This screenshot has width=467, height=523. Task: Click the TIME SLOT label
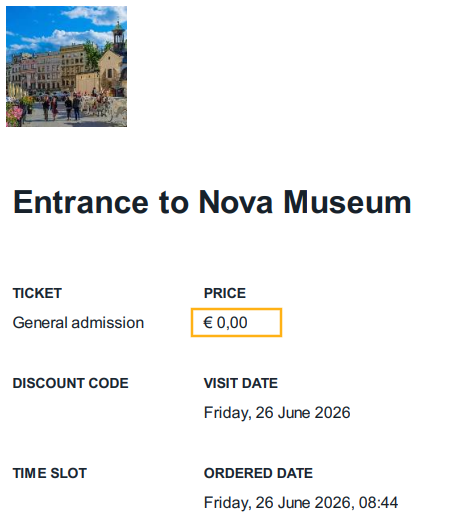pyautogui.click(x=50, y=473)
